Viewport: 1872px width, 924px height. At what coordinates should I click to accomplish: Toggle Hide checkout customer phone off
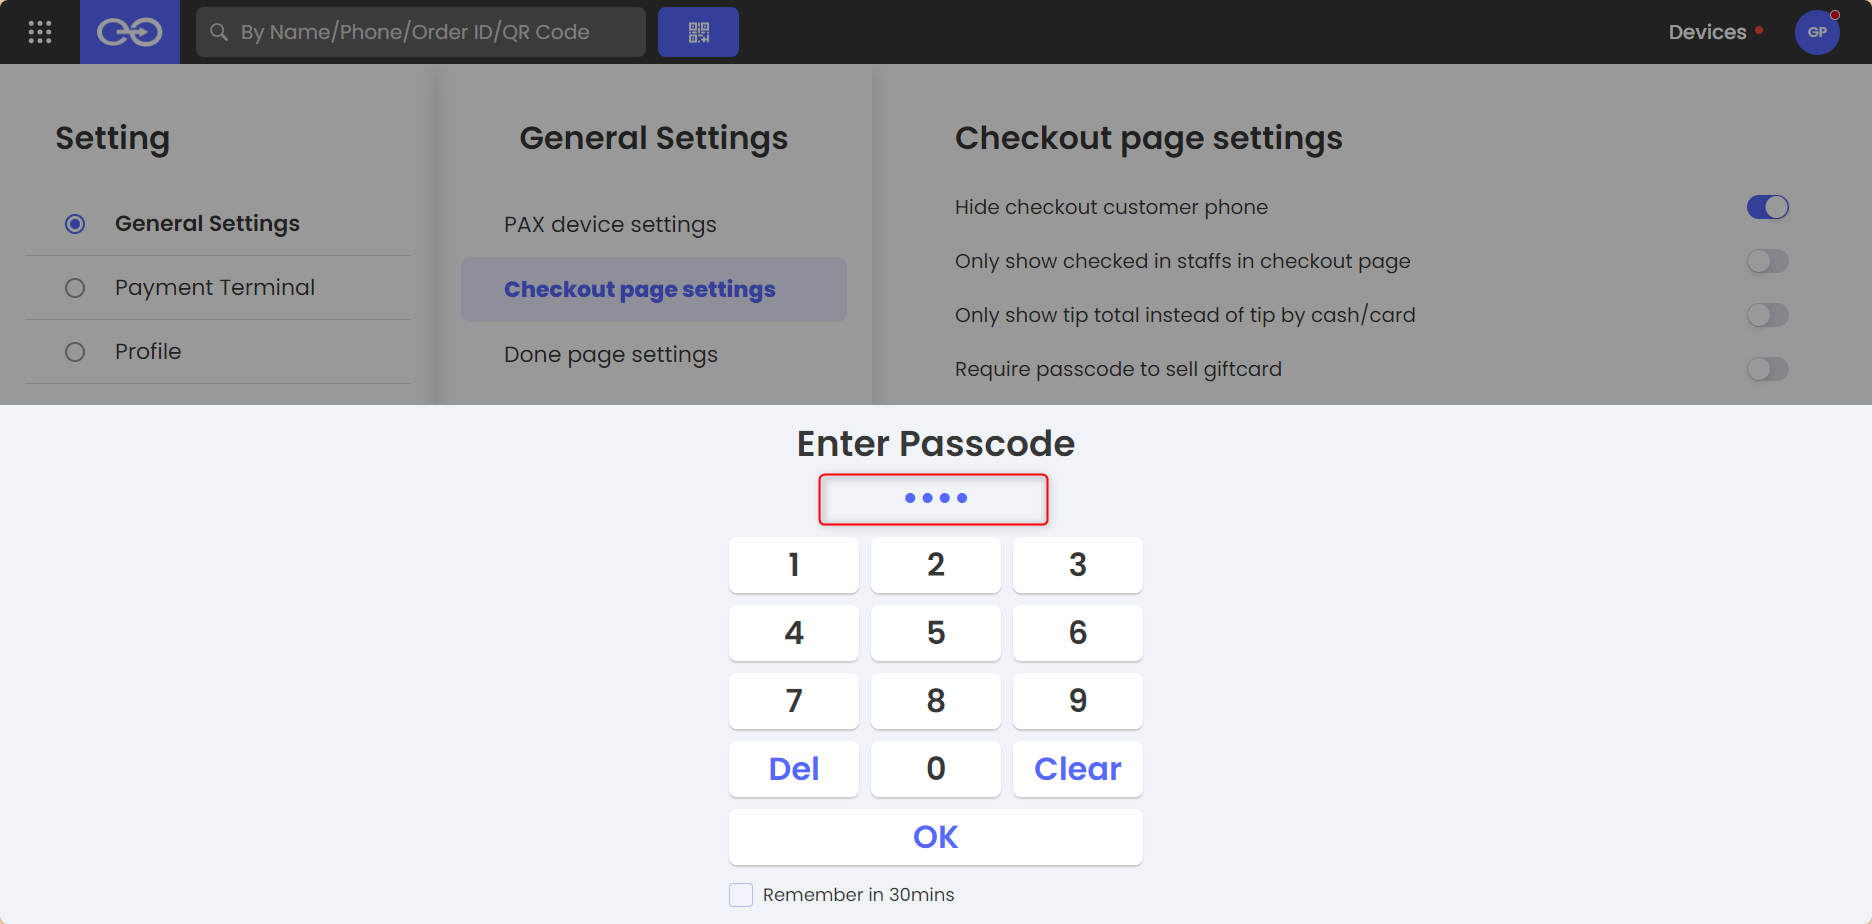(x=1767, y=207)
